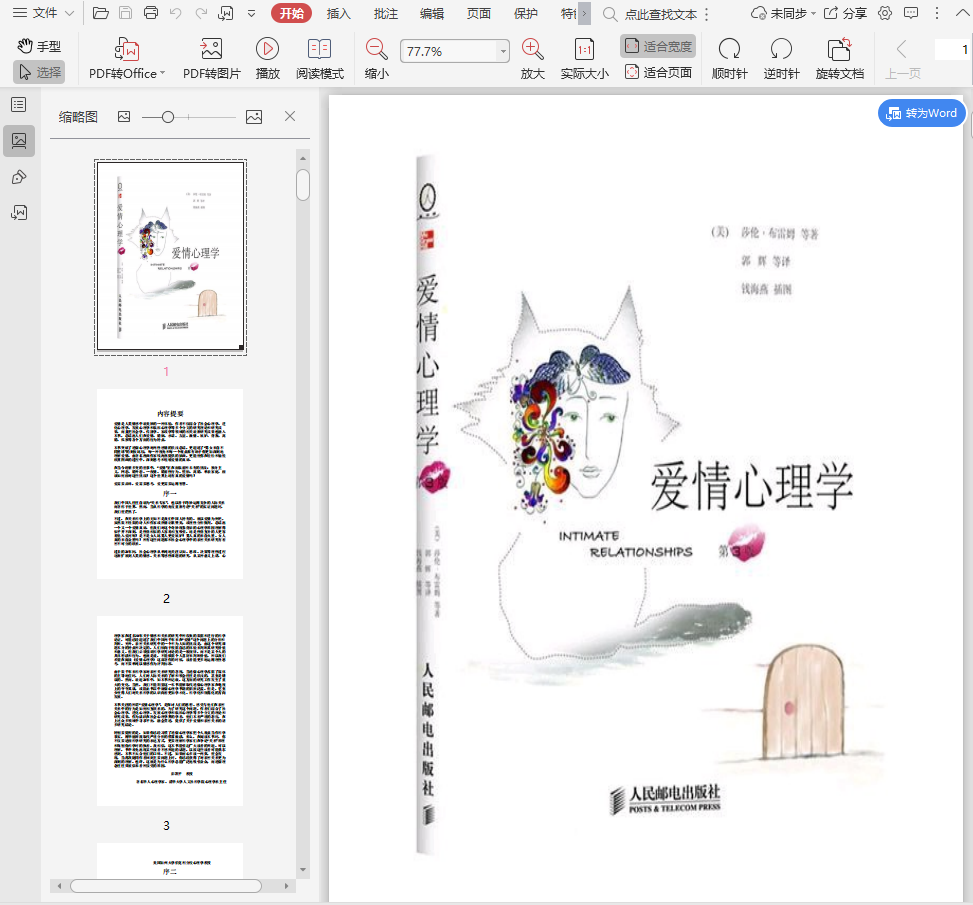This screenshot has width=973, height=905.
Task: Open the feedback comment icon
Action: pos(911,13)
